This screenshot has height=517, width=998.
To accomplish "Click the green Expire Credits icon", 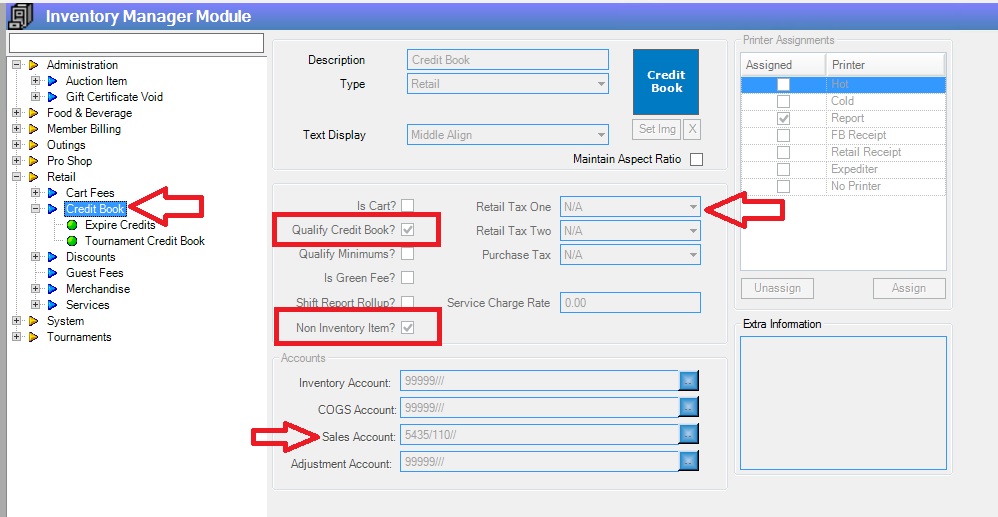I will pyautogui.click(x=73, y=225).
